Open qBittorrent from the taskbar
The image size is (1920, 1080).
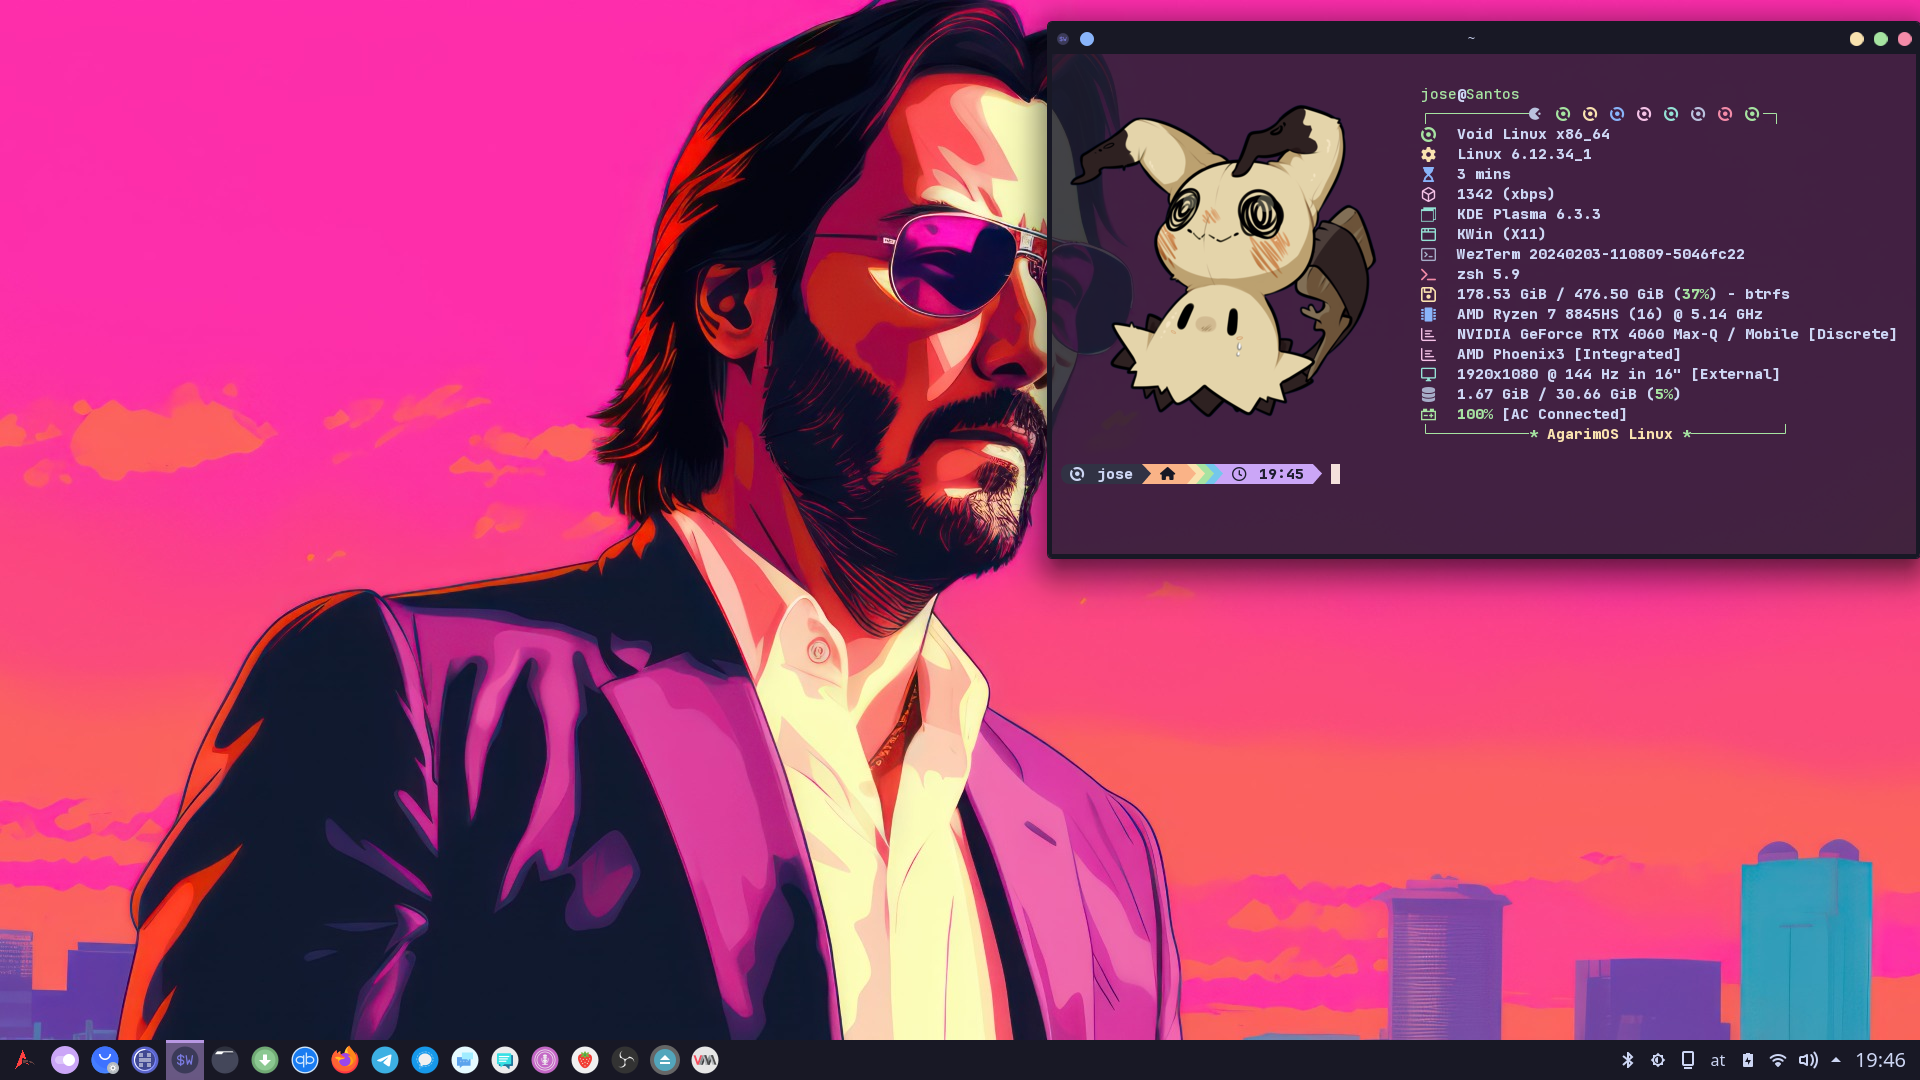pos(305,1060)
